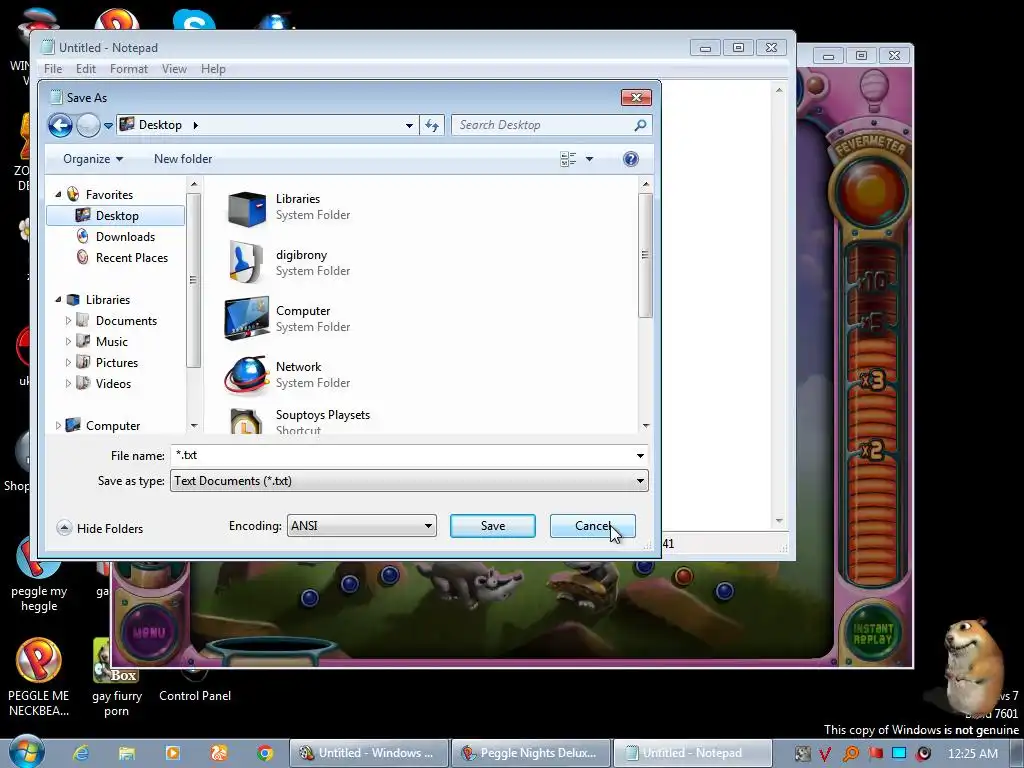
Task: Click the Cancel button
Action: tap(592, 526)
